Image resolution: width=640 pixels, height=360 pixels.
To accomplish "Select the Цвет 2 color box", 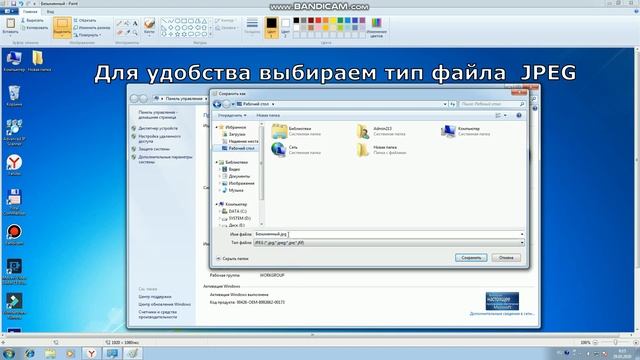I will [x=286, y=27].
